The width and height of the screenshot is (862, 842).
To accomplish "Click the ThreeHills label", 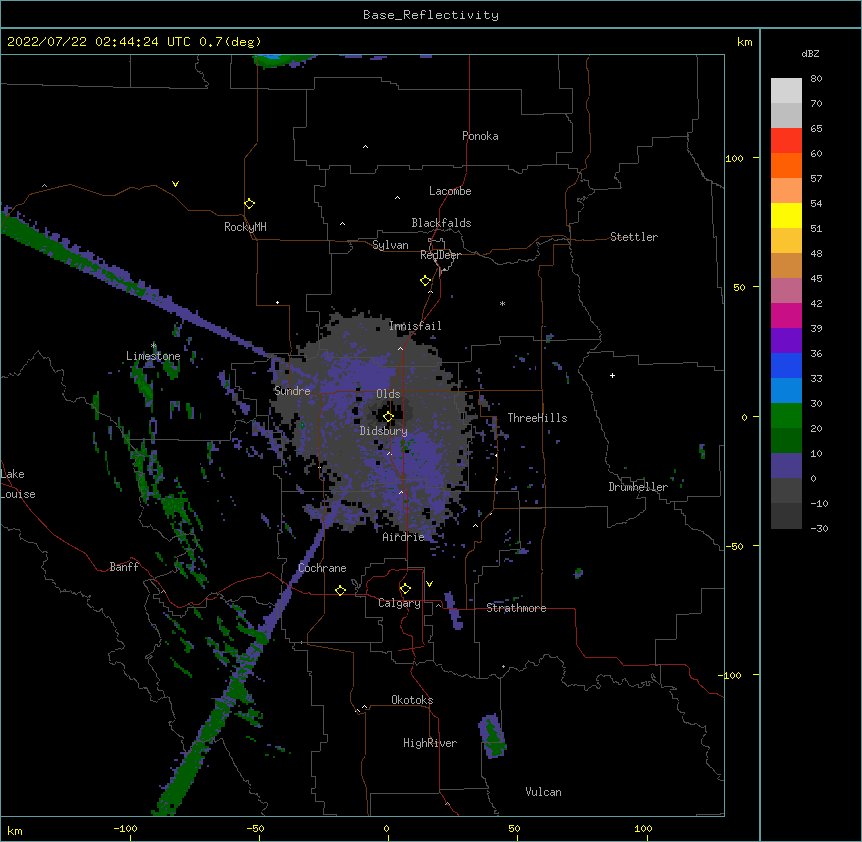I will point(537,418).
